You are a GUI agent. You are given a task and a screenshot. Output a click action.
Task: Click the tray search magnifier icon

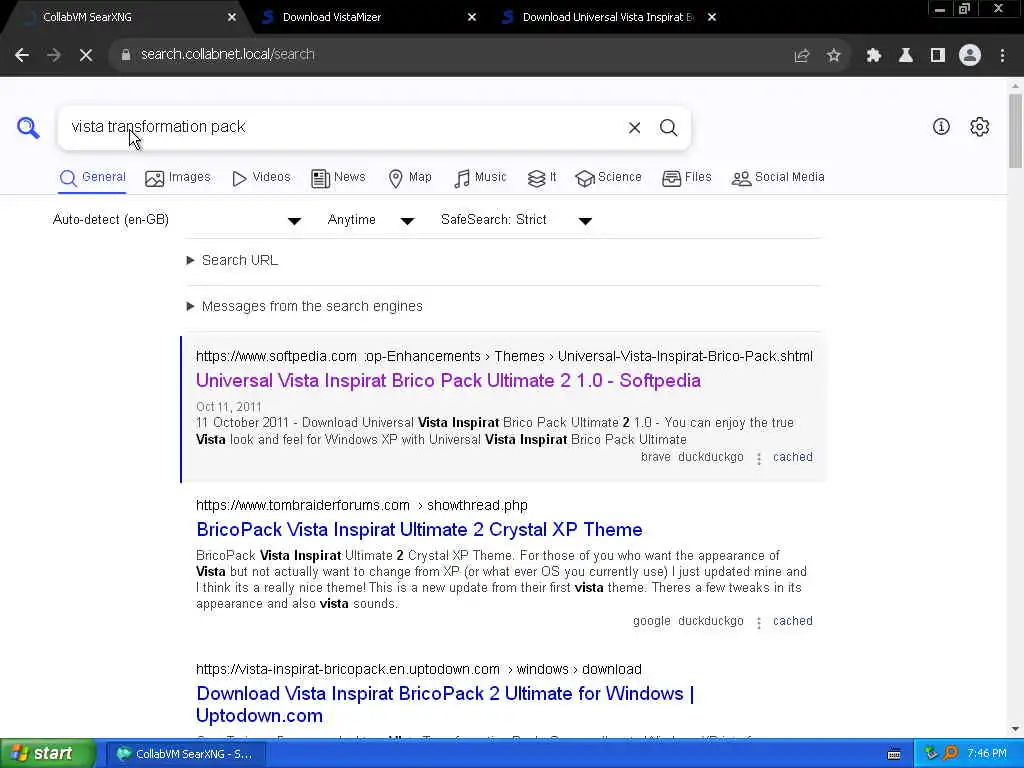pyautogui.click(x=950, y=753)
